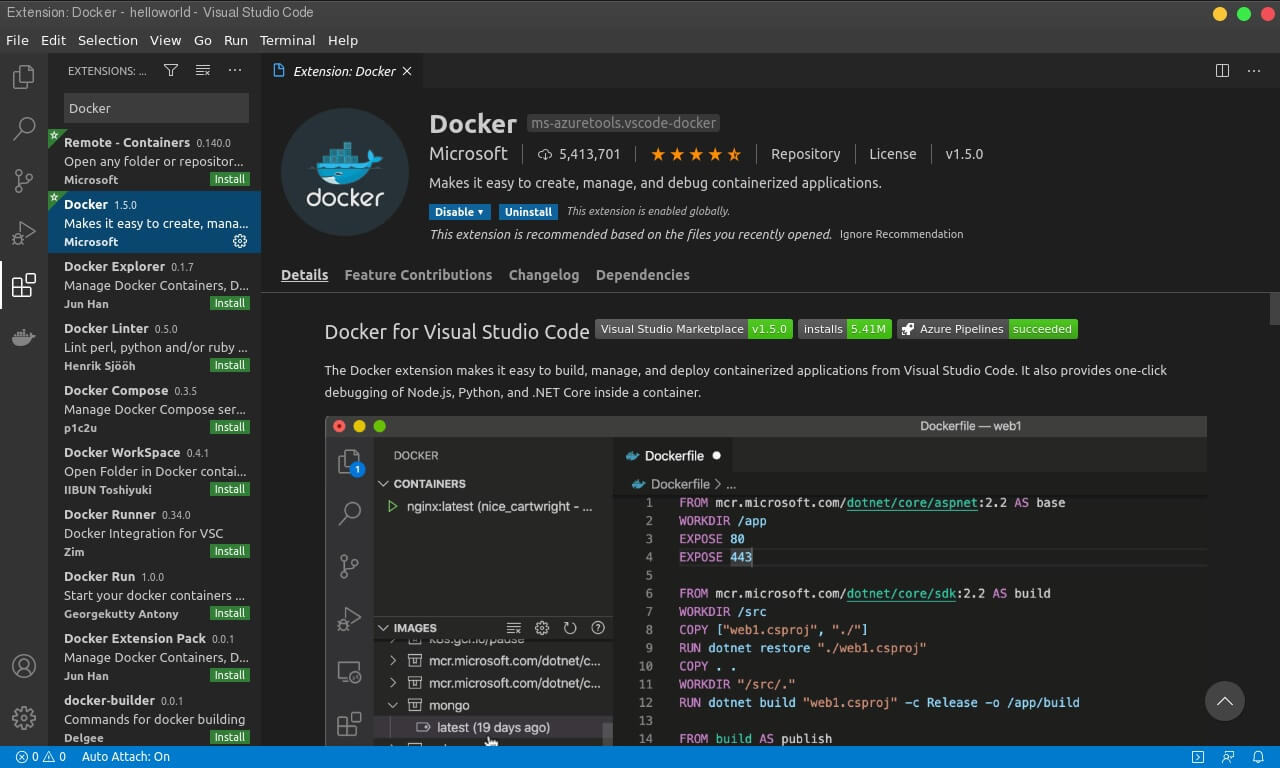Switch to the Details tab

[x=304, y=275]
